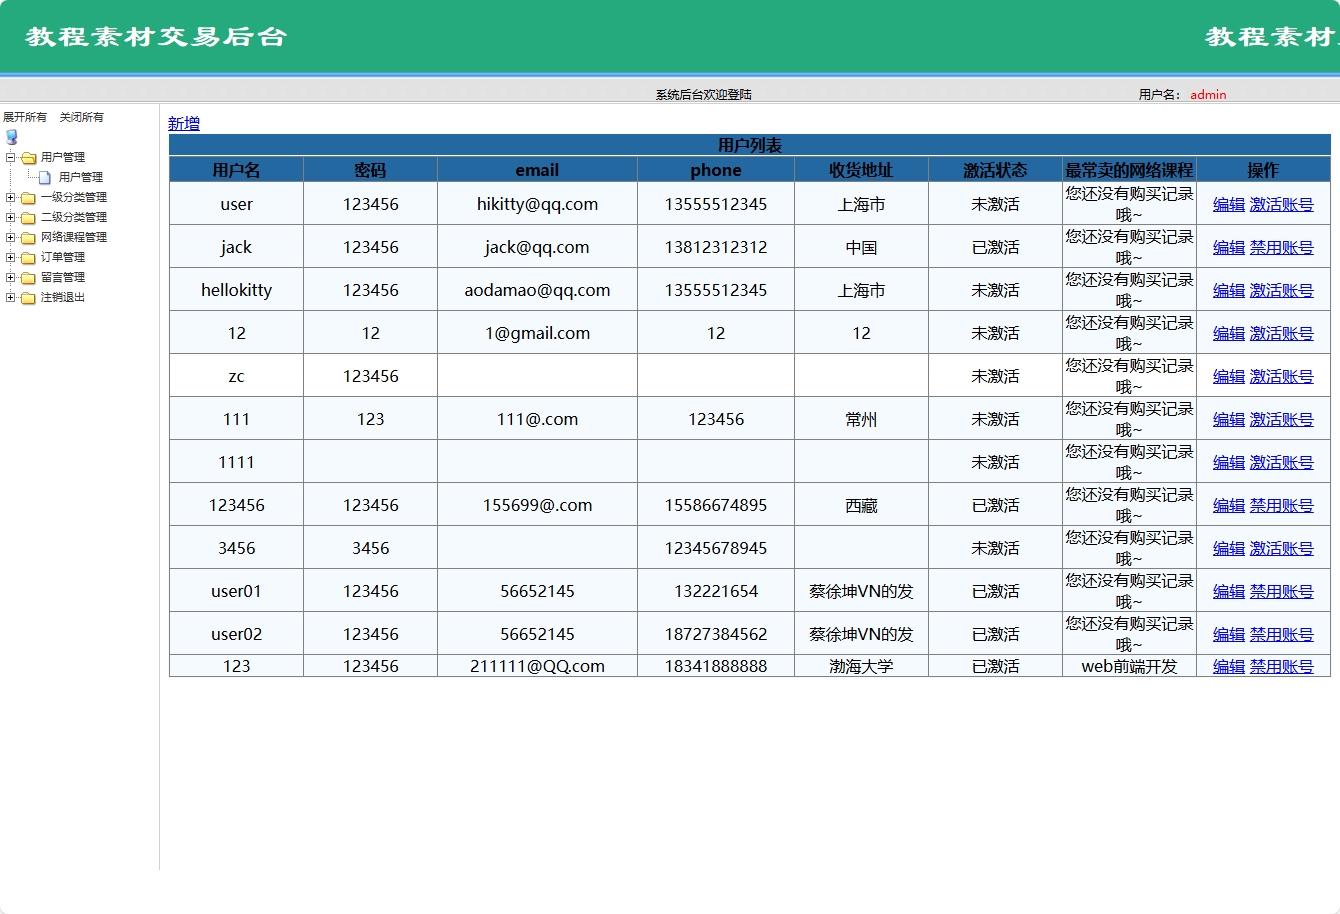Image resolution: width=1340 pixels, height=914 pixels.
Task: Click the 新增 link to add user
Action: tap(184, 123)
